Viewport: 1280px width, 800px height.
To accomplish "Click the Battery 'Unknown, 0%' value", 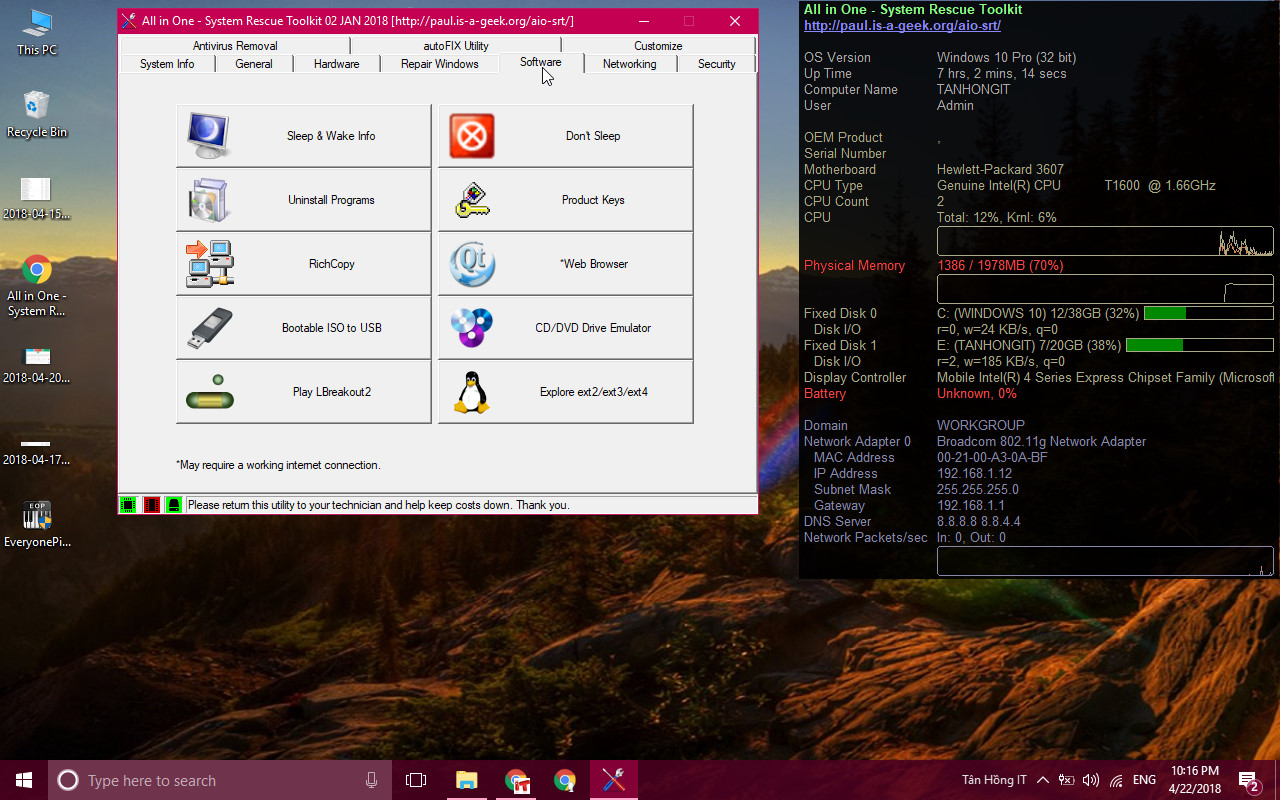I will (977, 394).
